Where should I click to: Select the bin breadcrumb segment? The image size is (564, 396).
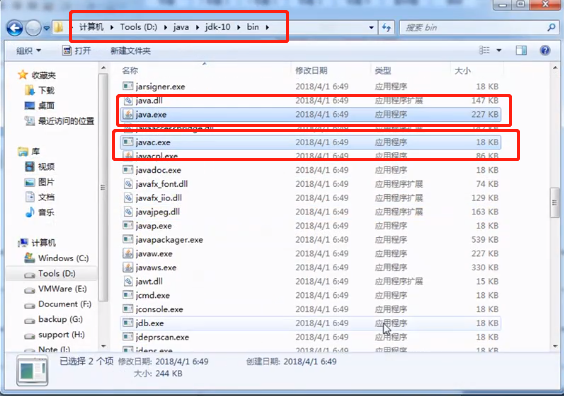253,27
